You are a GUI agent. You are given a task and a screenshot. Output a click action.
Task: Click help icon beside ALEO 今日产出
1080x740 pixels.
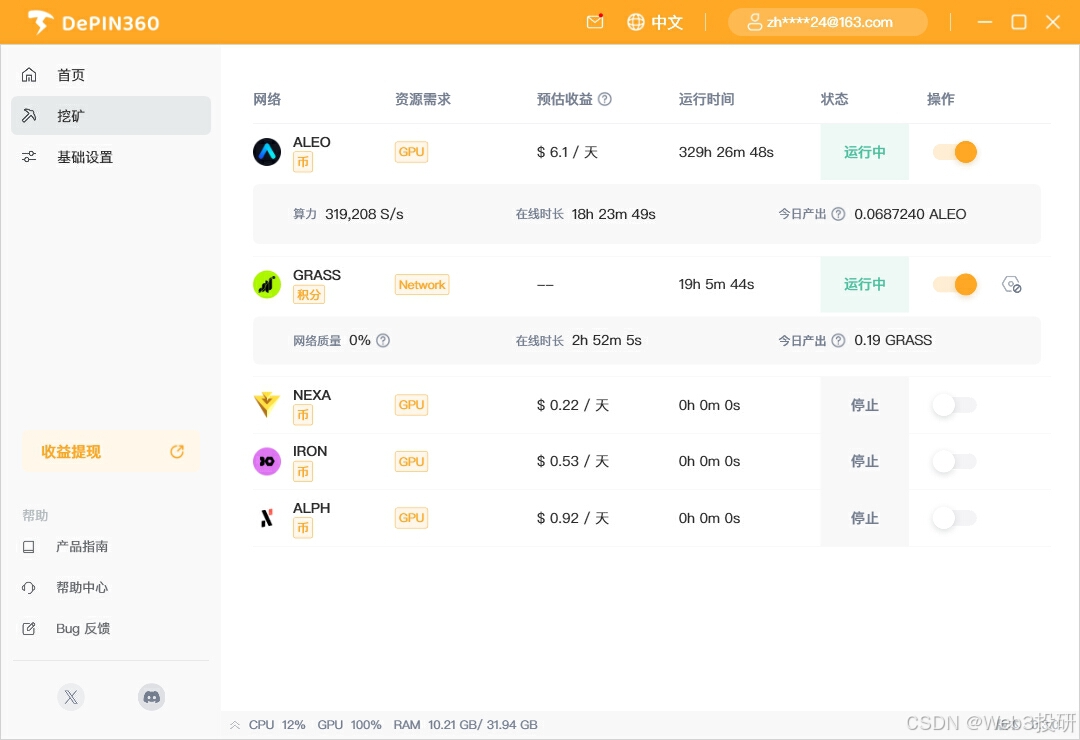tap(838, 214)
